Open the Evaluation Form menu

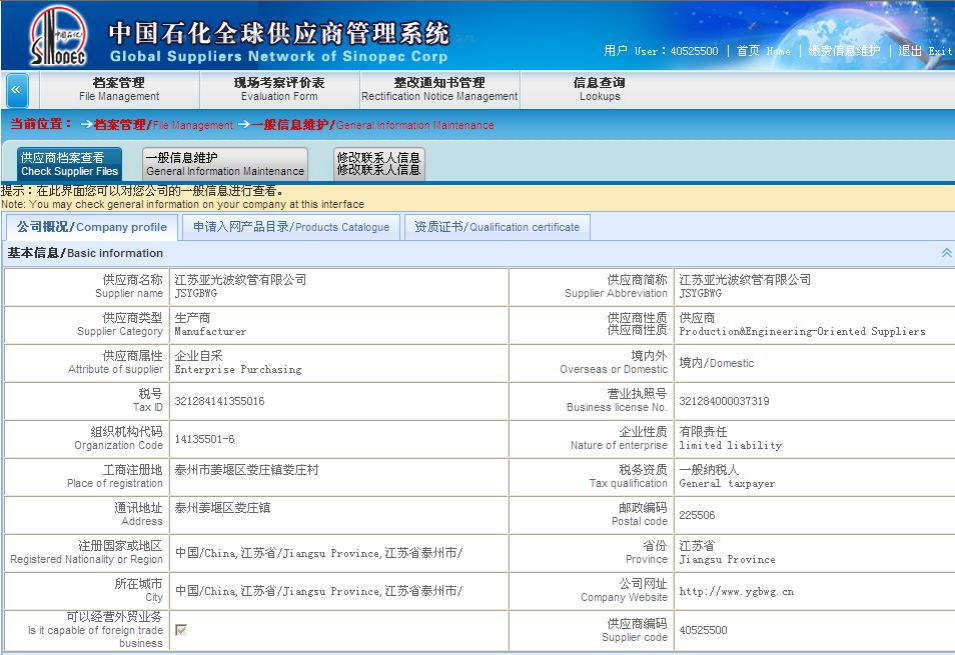(x=279, y=89)
